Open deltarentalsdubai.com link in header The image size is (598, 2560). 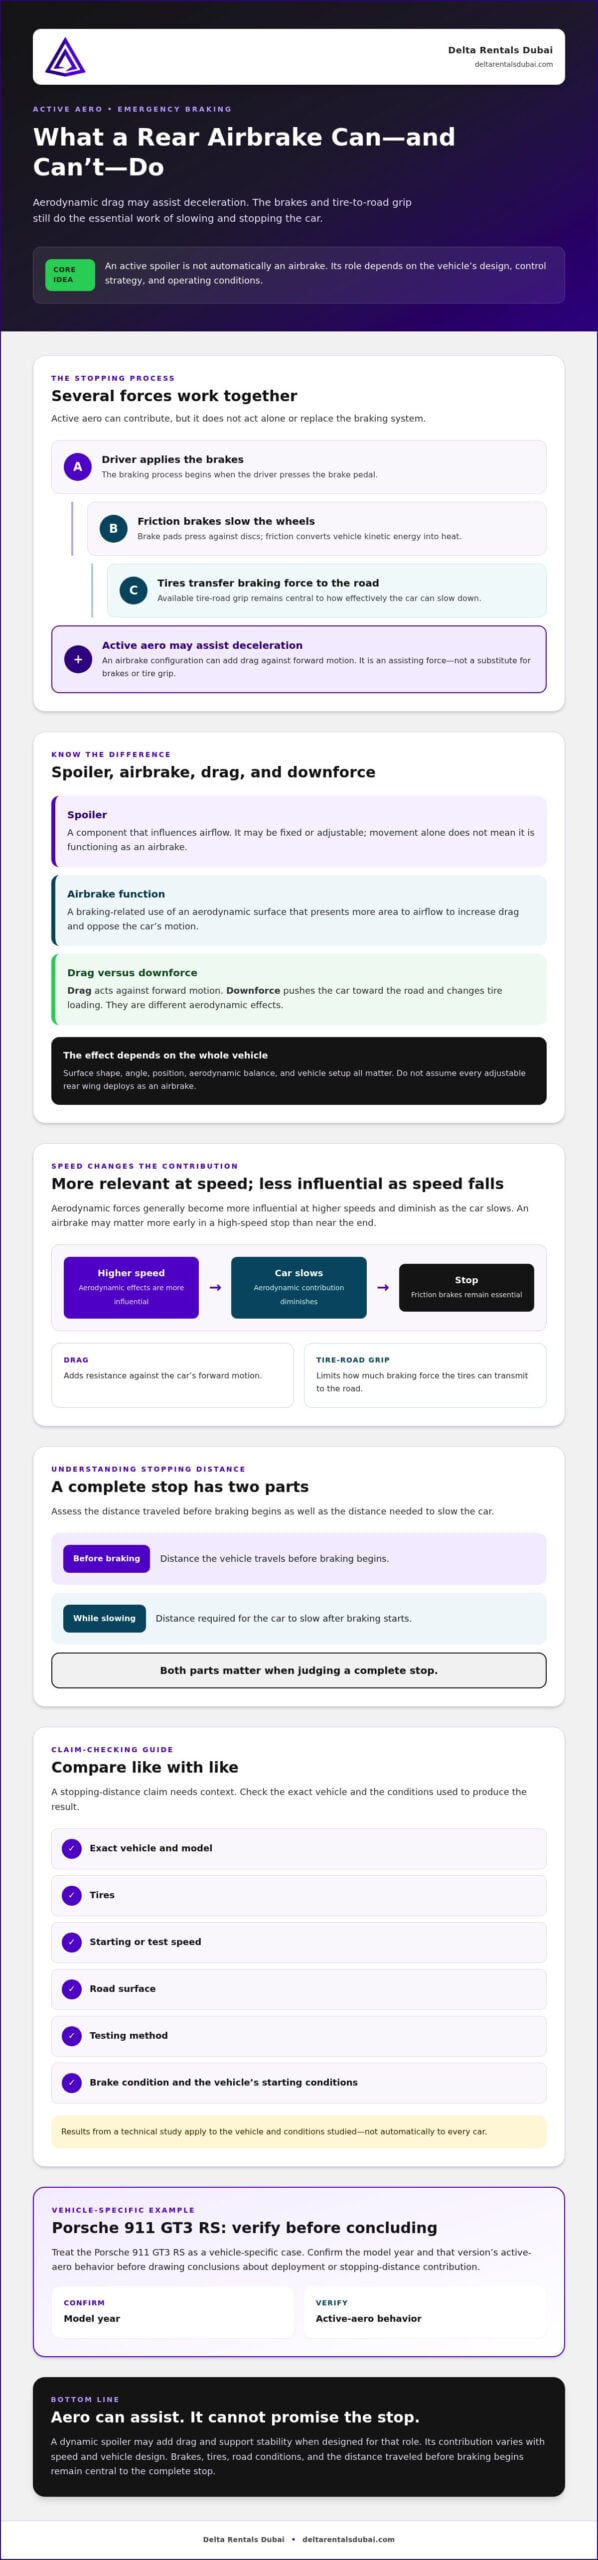(x=514, y=64)
